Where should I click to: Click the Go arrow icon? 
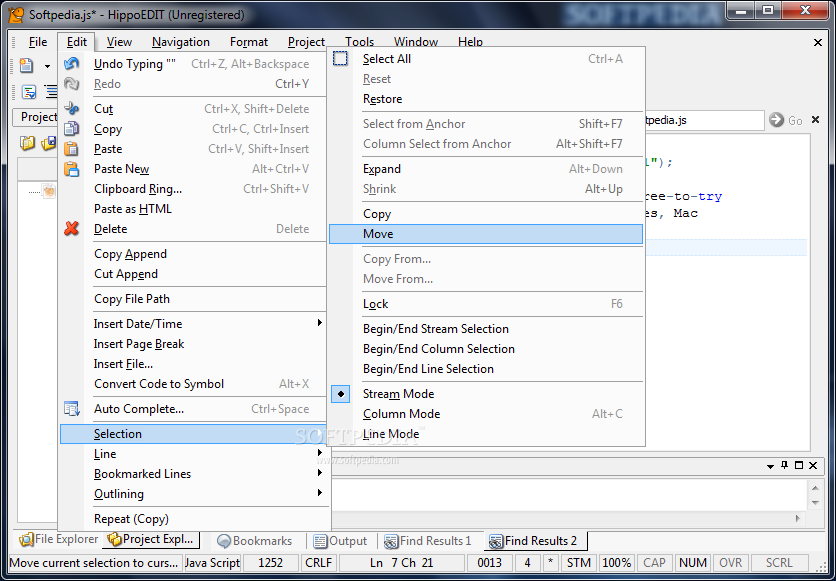pyautogui.click(x=776, y=120)
